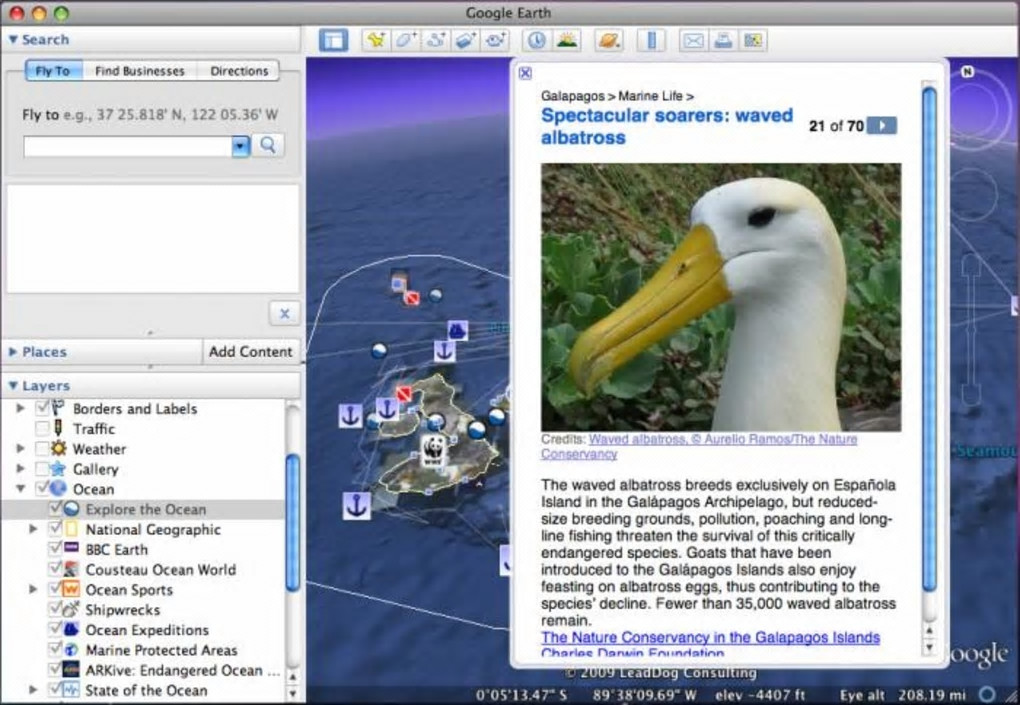The image size is (1020, 705).
Task: Switch to the Find Businesses tab
Action: click(140, 71)
